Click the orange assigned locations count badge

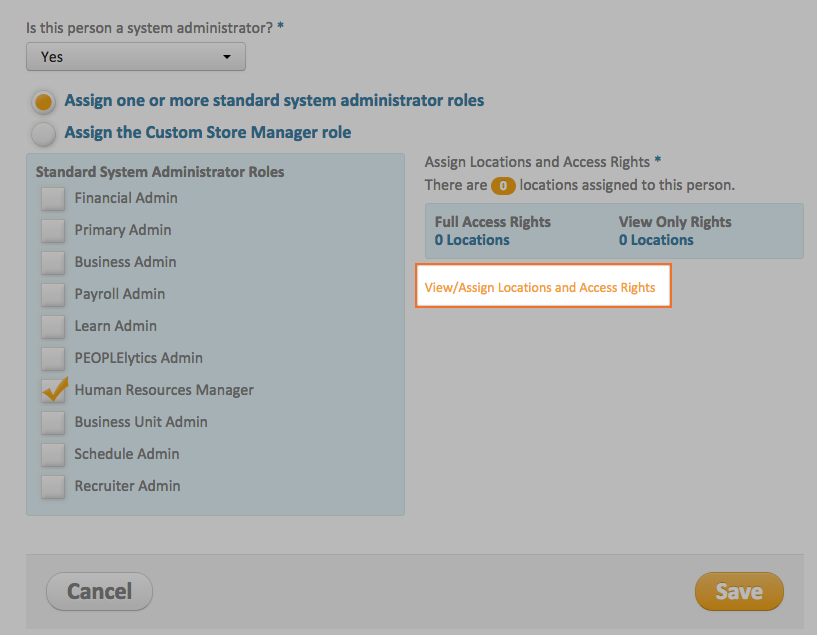coord(503,185)
